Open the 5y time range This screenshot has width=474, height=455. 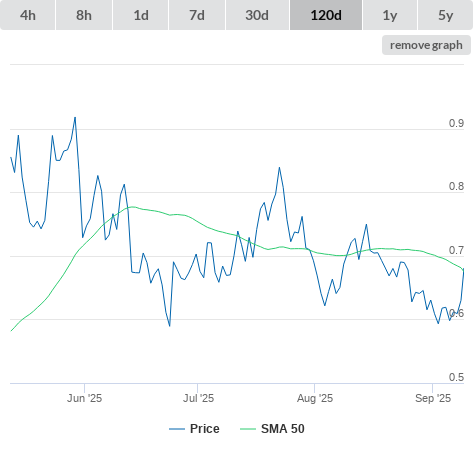pos(446,15)
